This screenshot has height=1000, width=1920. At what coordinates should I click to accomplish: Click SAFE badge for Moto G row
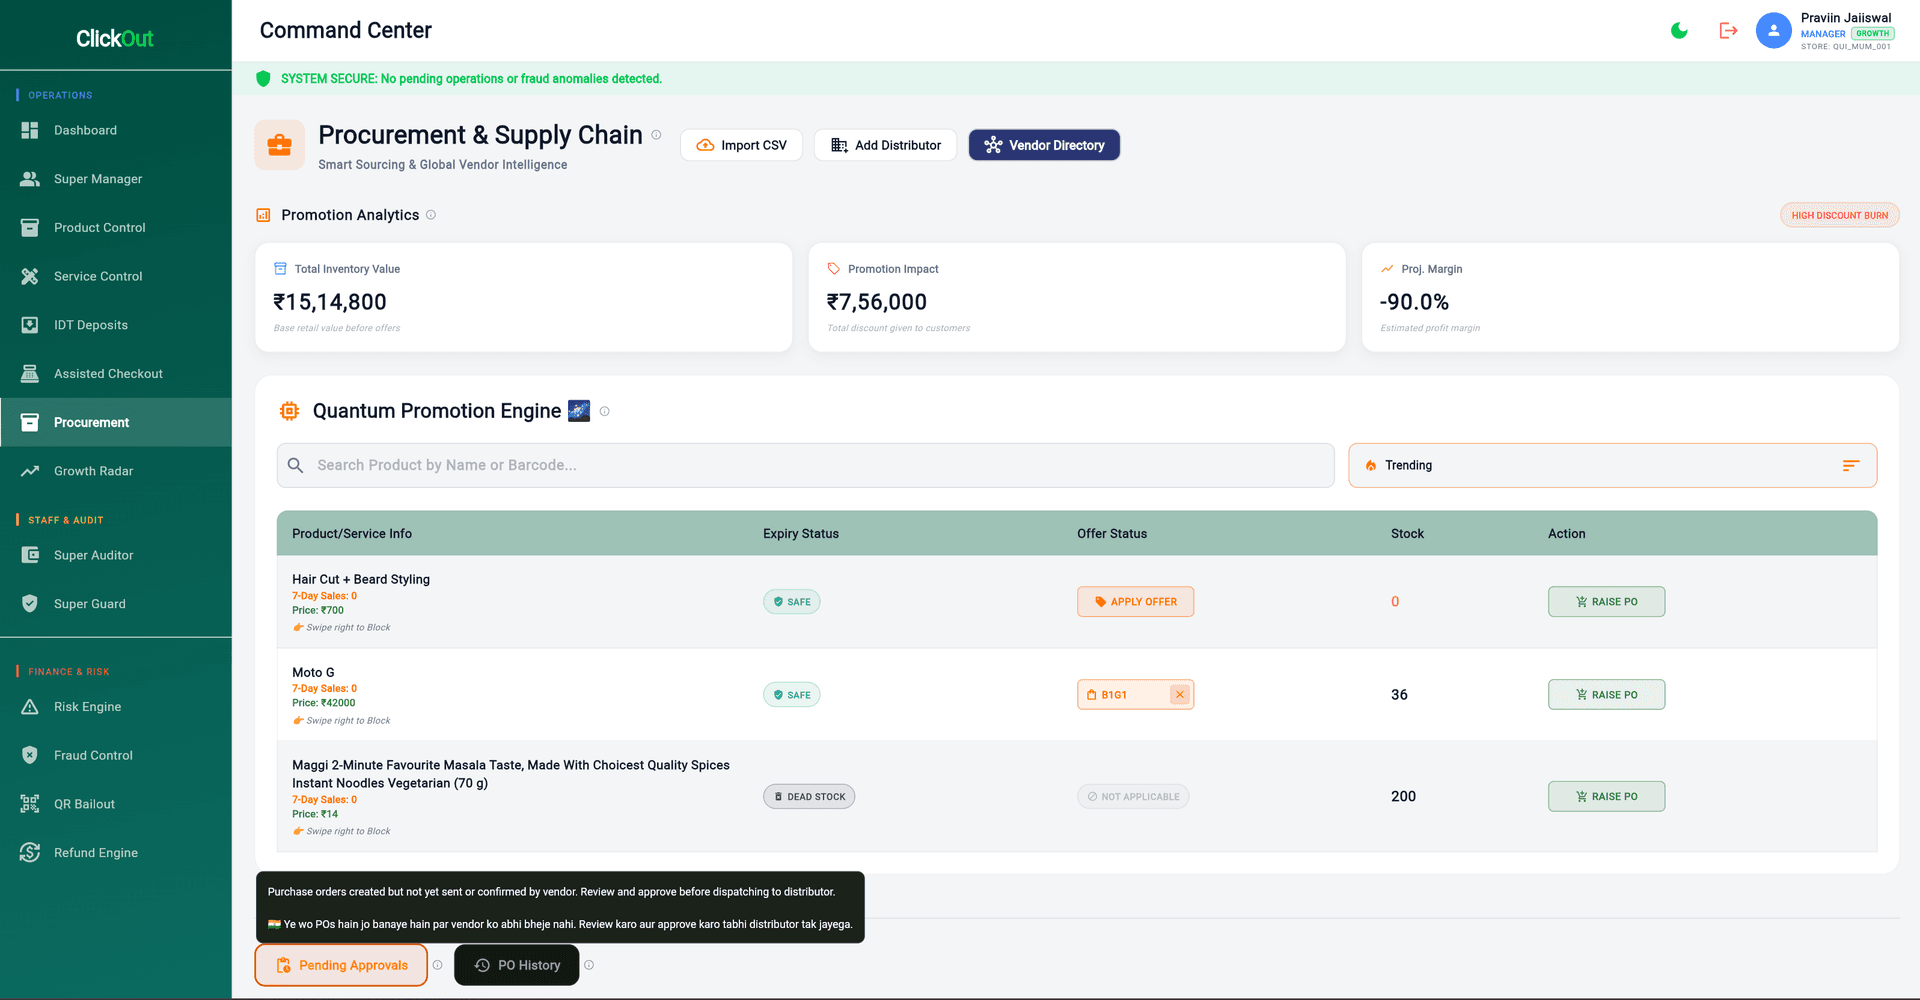coord(792,695)
